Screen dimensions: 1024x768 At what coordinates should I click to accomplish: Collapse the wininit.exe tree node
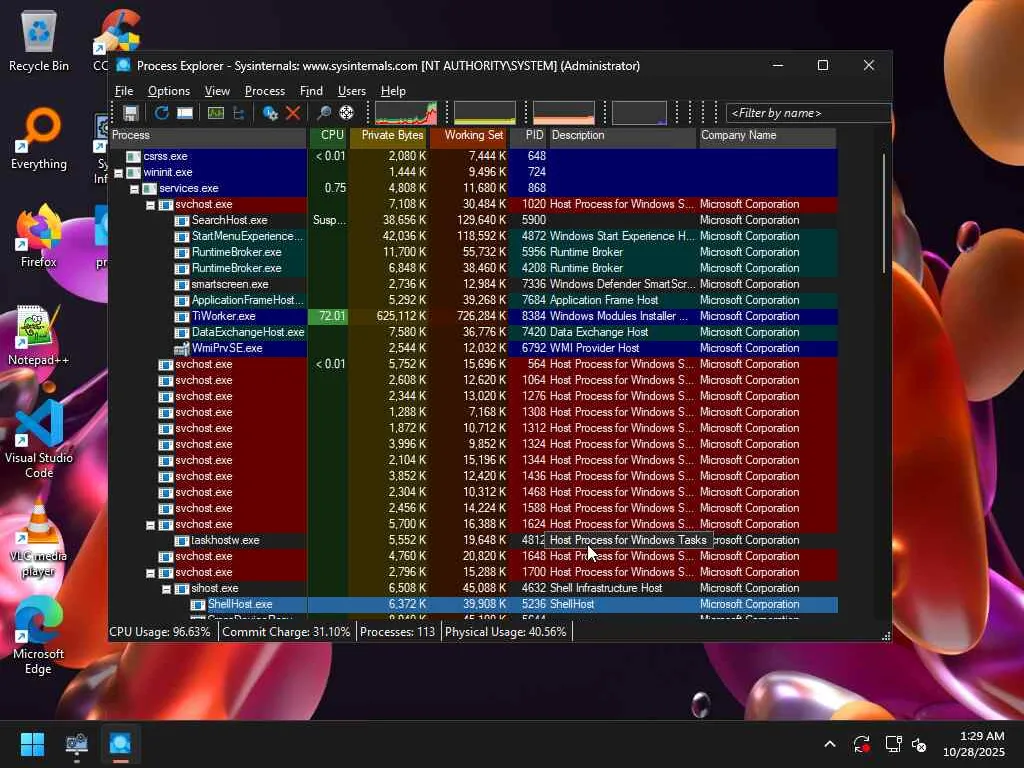[x=118, y=173]
